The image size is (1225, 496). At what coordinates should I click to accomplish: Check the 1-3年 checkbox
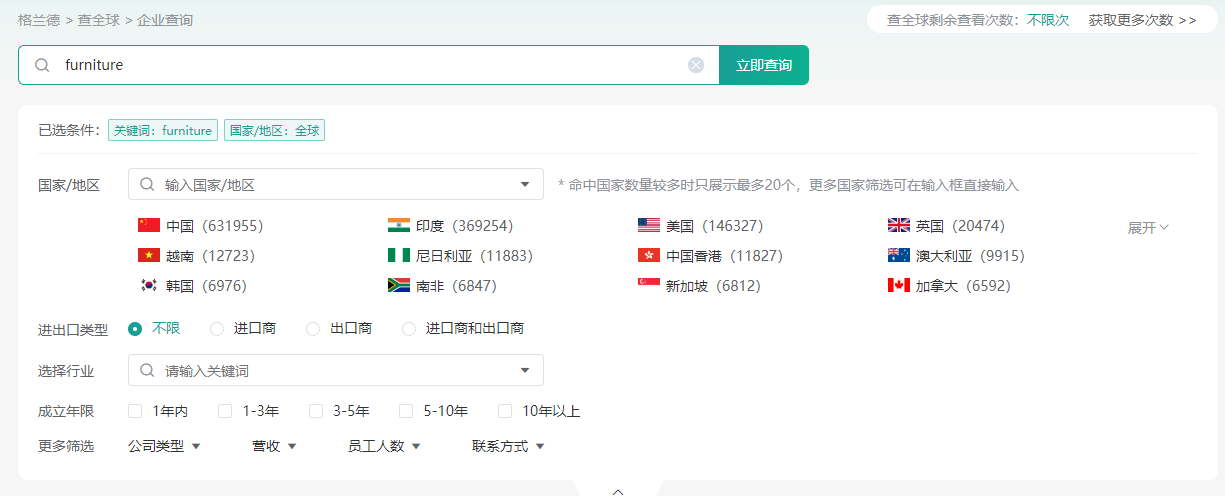[x=225, y=411]
